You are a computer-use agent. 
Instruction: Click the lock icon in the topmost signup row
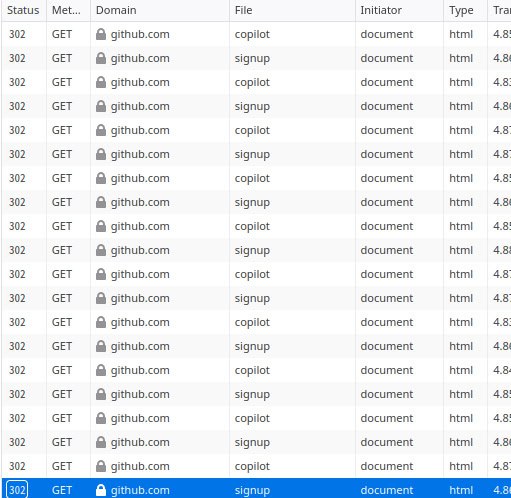101,58
